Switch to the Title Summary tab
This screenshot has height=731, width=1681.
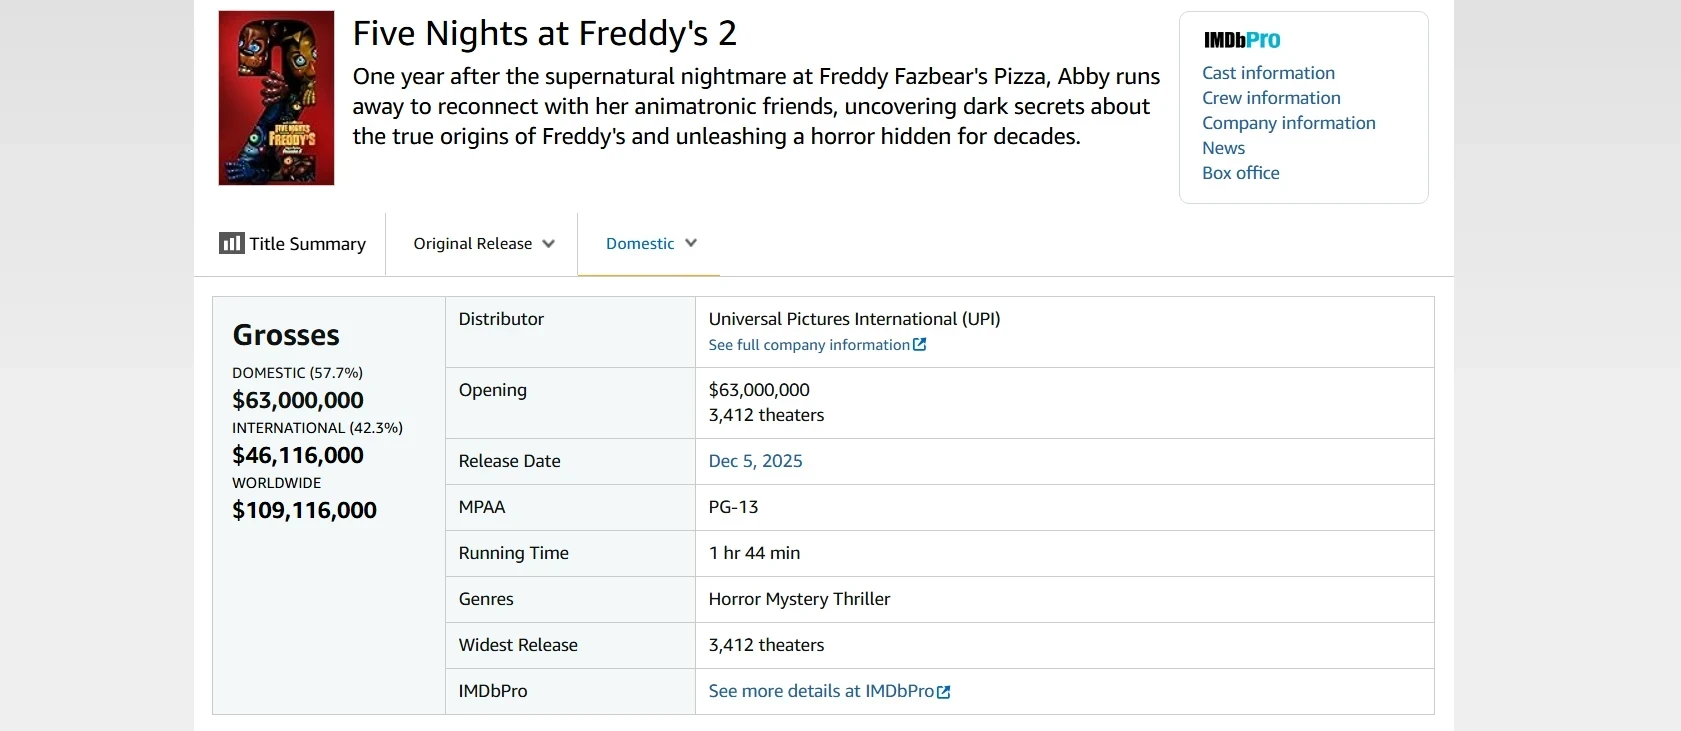pos(307,244)
